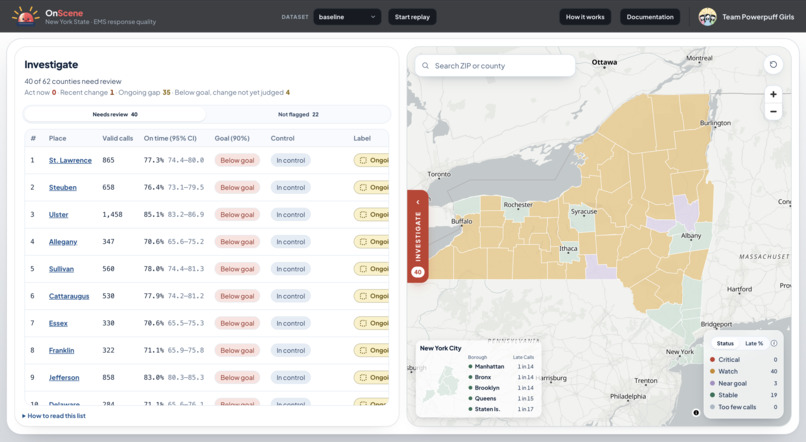Click the Valid calls column header
The image size is (806, 442).
point(117,138)
